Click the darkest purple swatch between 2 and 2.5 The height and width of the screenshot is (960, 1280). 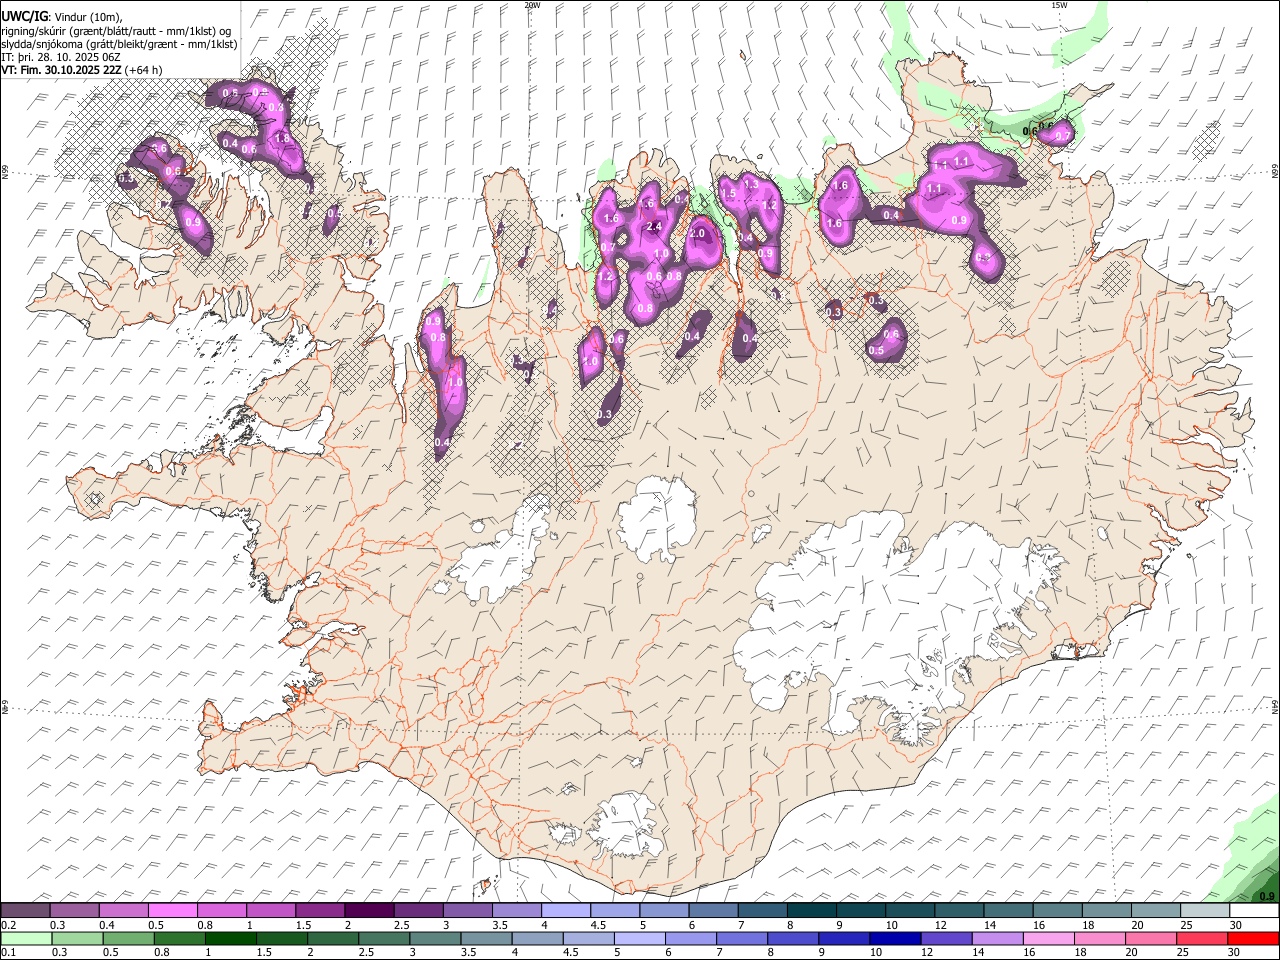click(x=369, y=910)
